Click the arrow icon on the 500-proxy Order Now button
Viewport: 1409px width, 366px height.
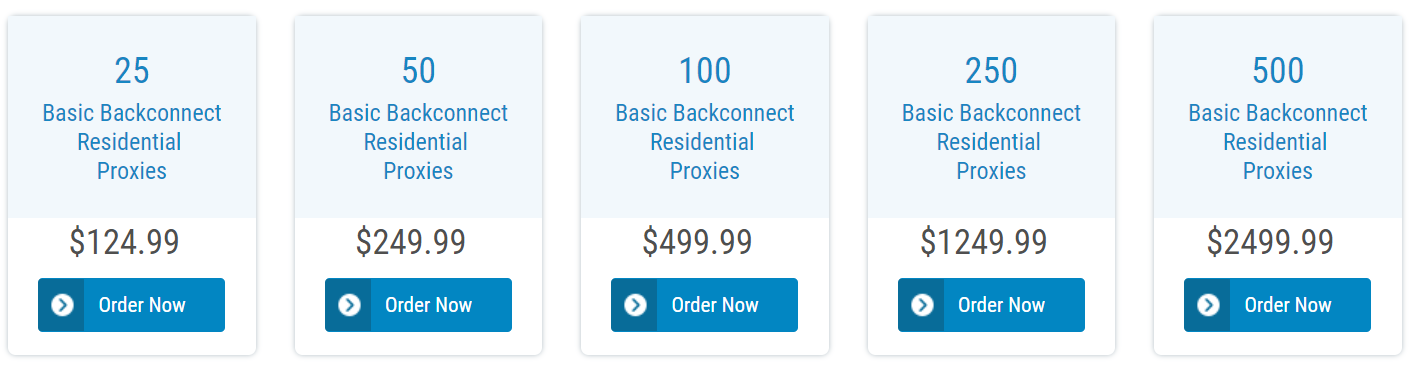[1208, 305]
